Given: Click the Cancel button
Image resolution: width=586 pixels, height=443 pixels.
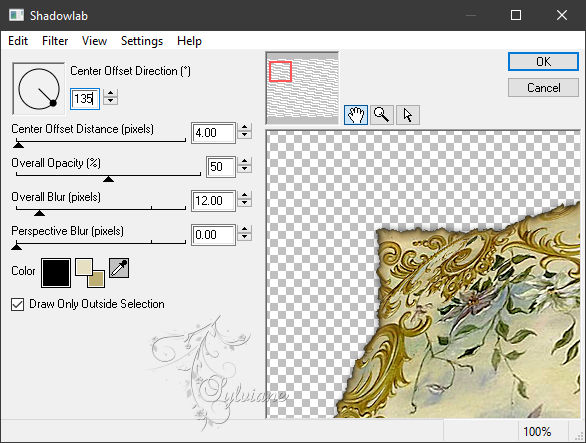Looking at the screenshot, I should click(543, 88).
